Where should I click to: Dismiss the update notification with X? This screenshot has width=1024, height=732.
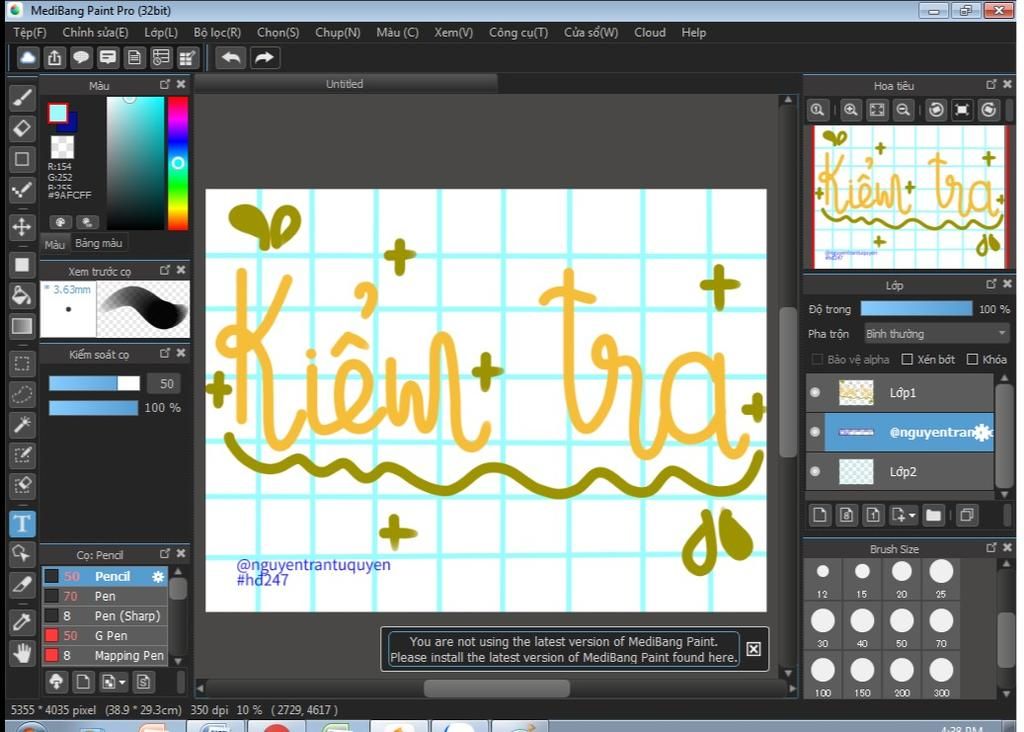(x=754, y=649)
